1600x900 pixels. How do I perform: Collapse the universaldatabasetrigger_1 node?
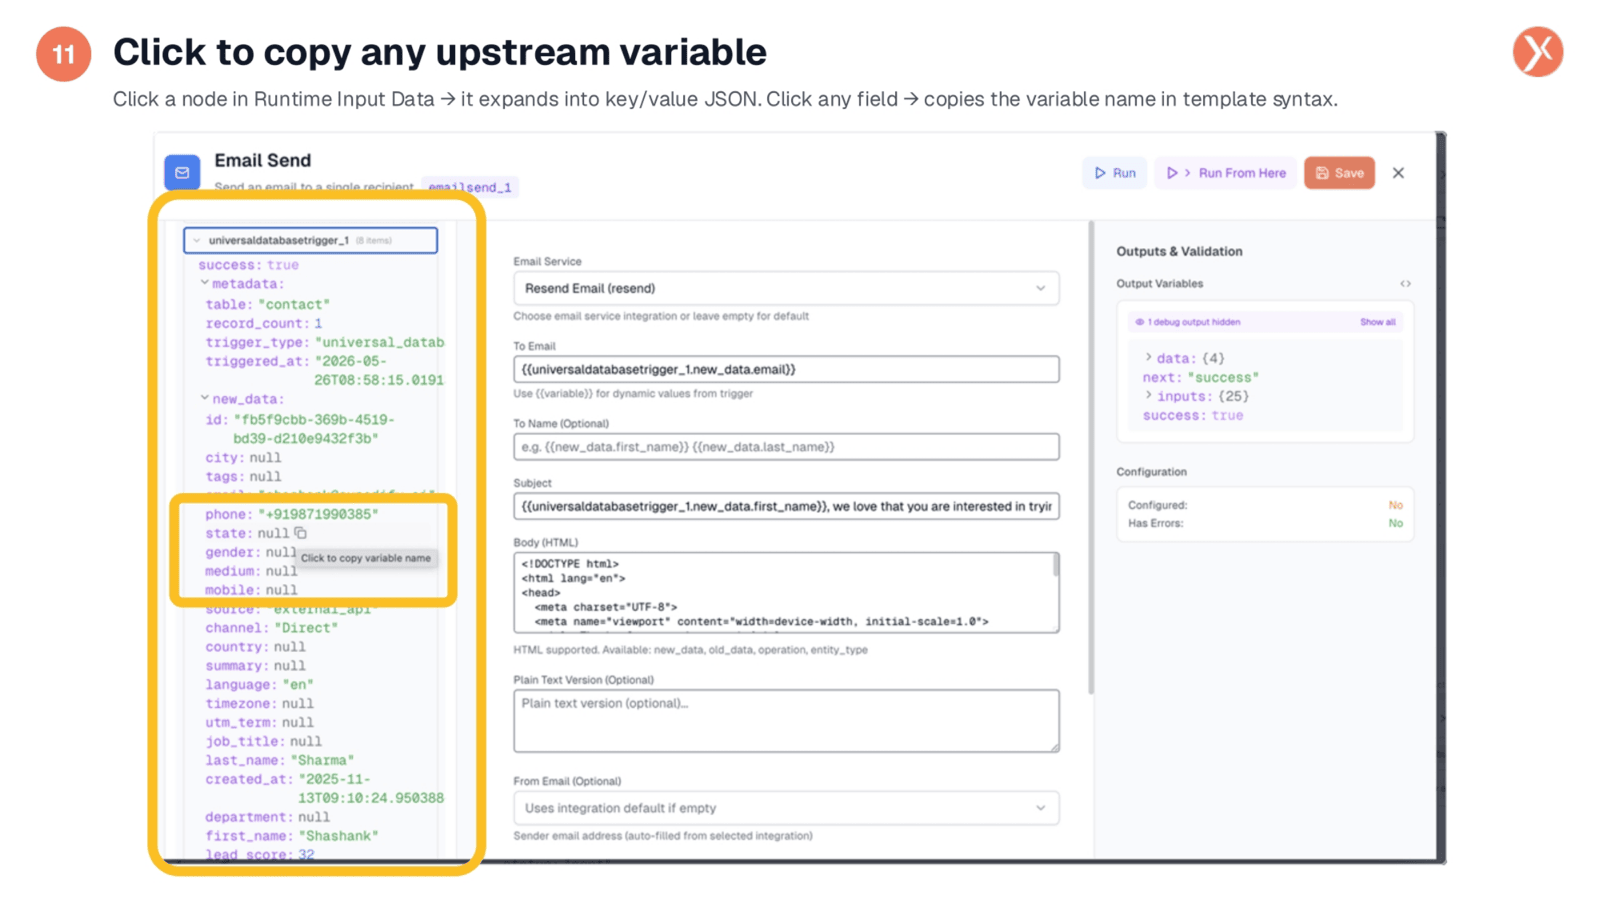click(197, 240)
